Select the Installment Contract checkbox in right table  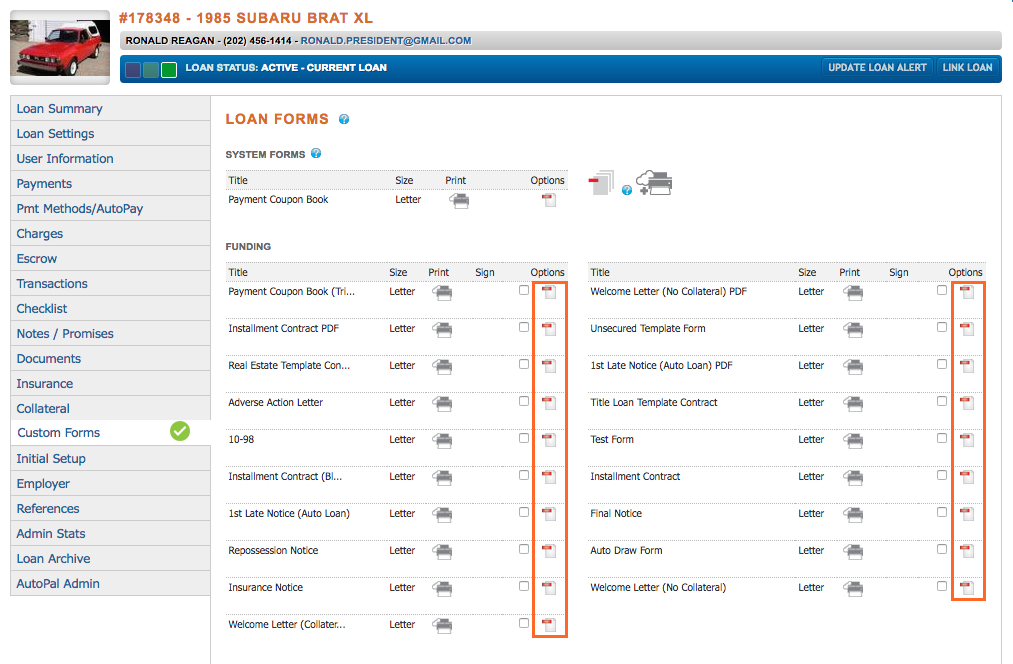pos(942,475)
